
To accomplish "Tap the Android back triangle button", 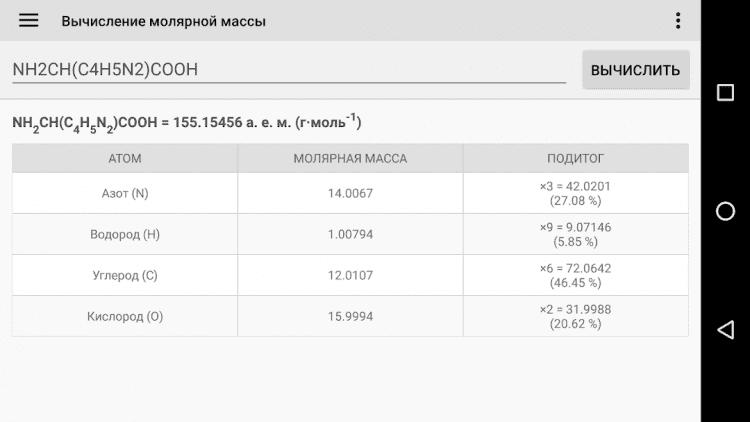I will coord(726,329).
